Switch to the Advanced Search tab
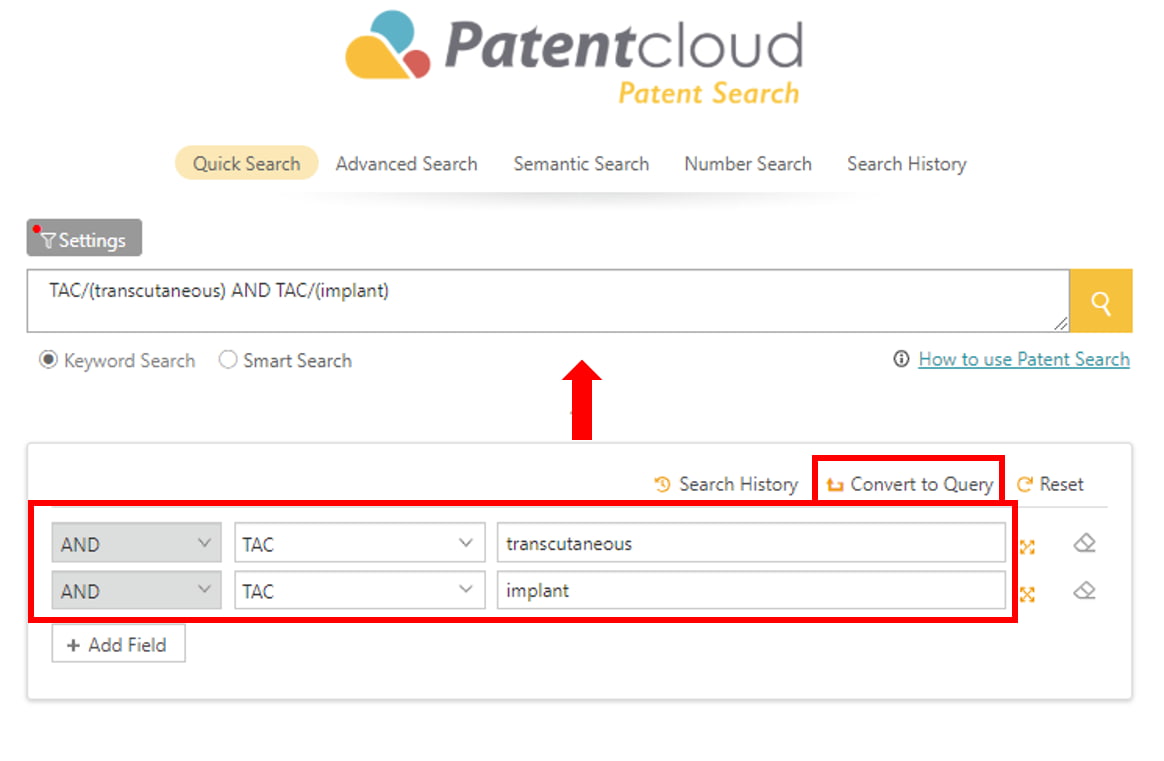Image resolution: width=1164 pixels, height=761 pixels. [x=407, y=163]
